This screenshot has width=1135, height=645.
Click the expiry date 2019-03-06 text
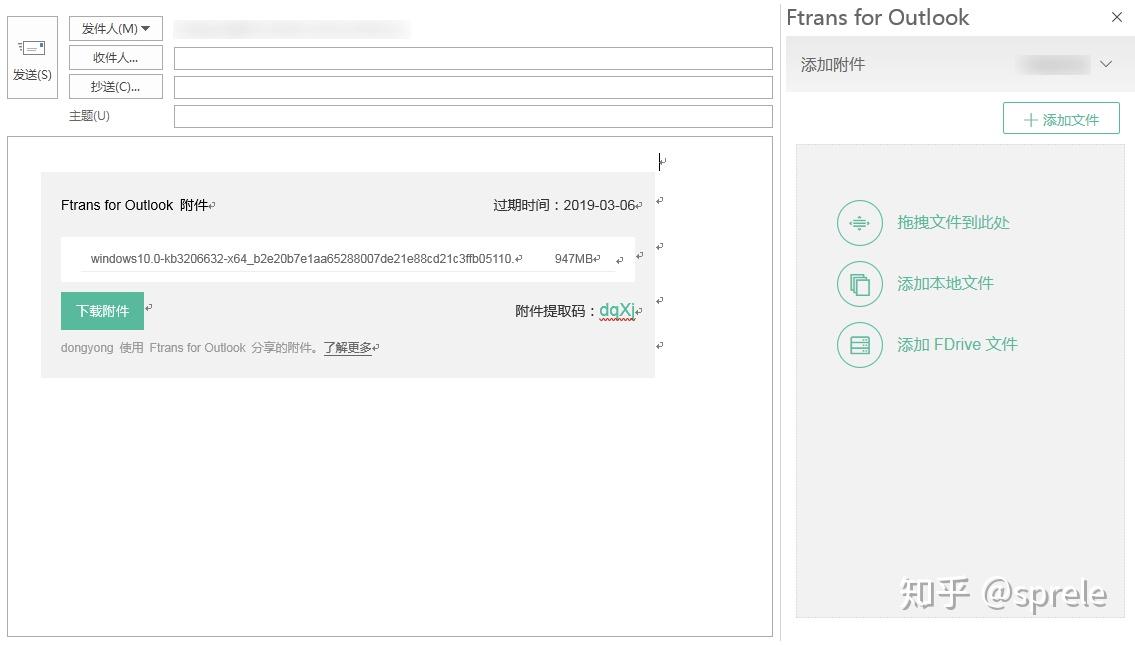click(x=599, y=206)
